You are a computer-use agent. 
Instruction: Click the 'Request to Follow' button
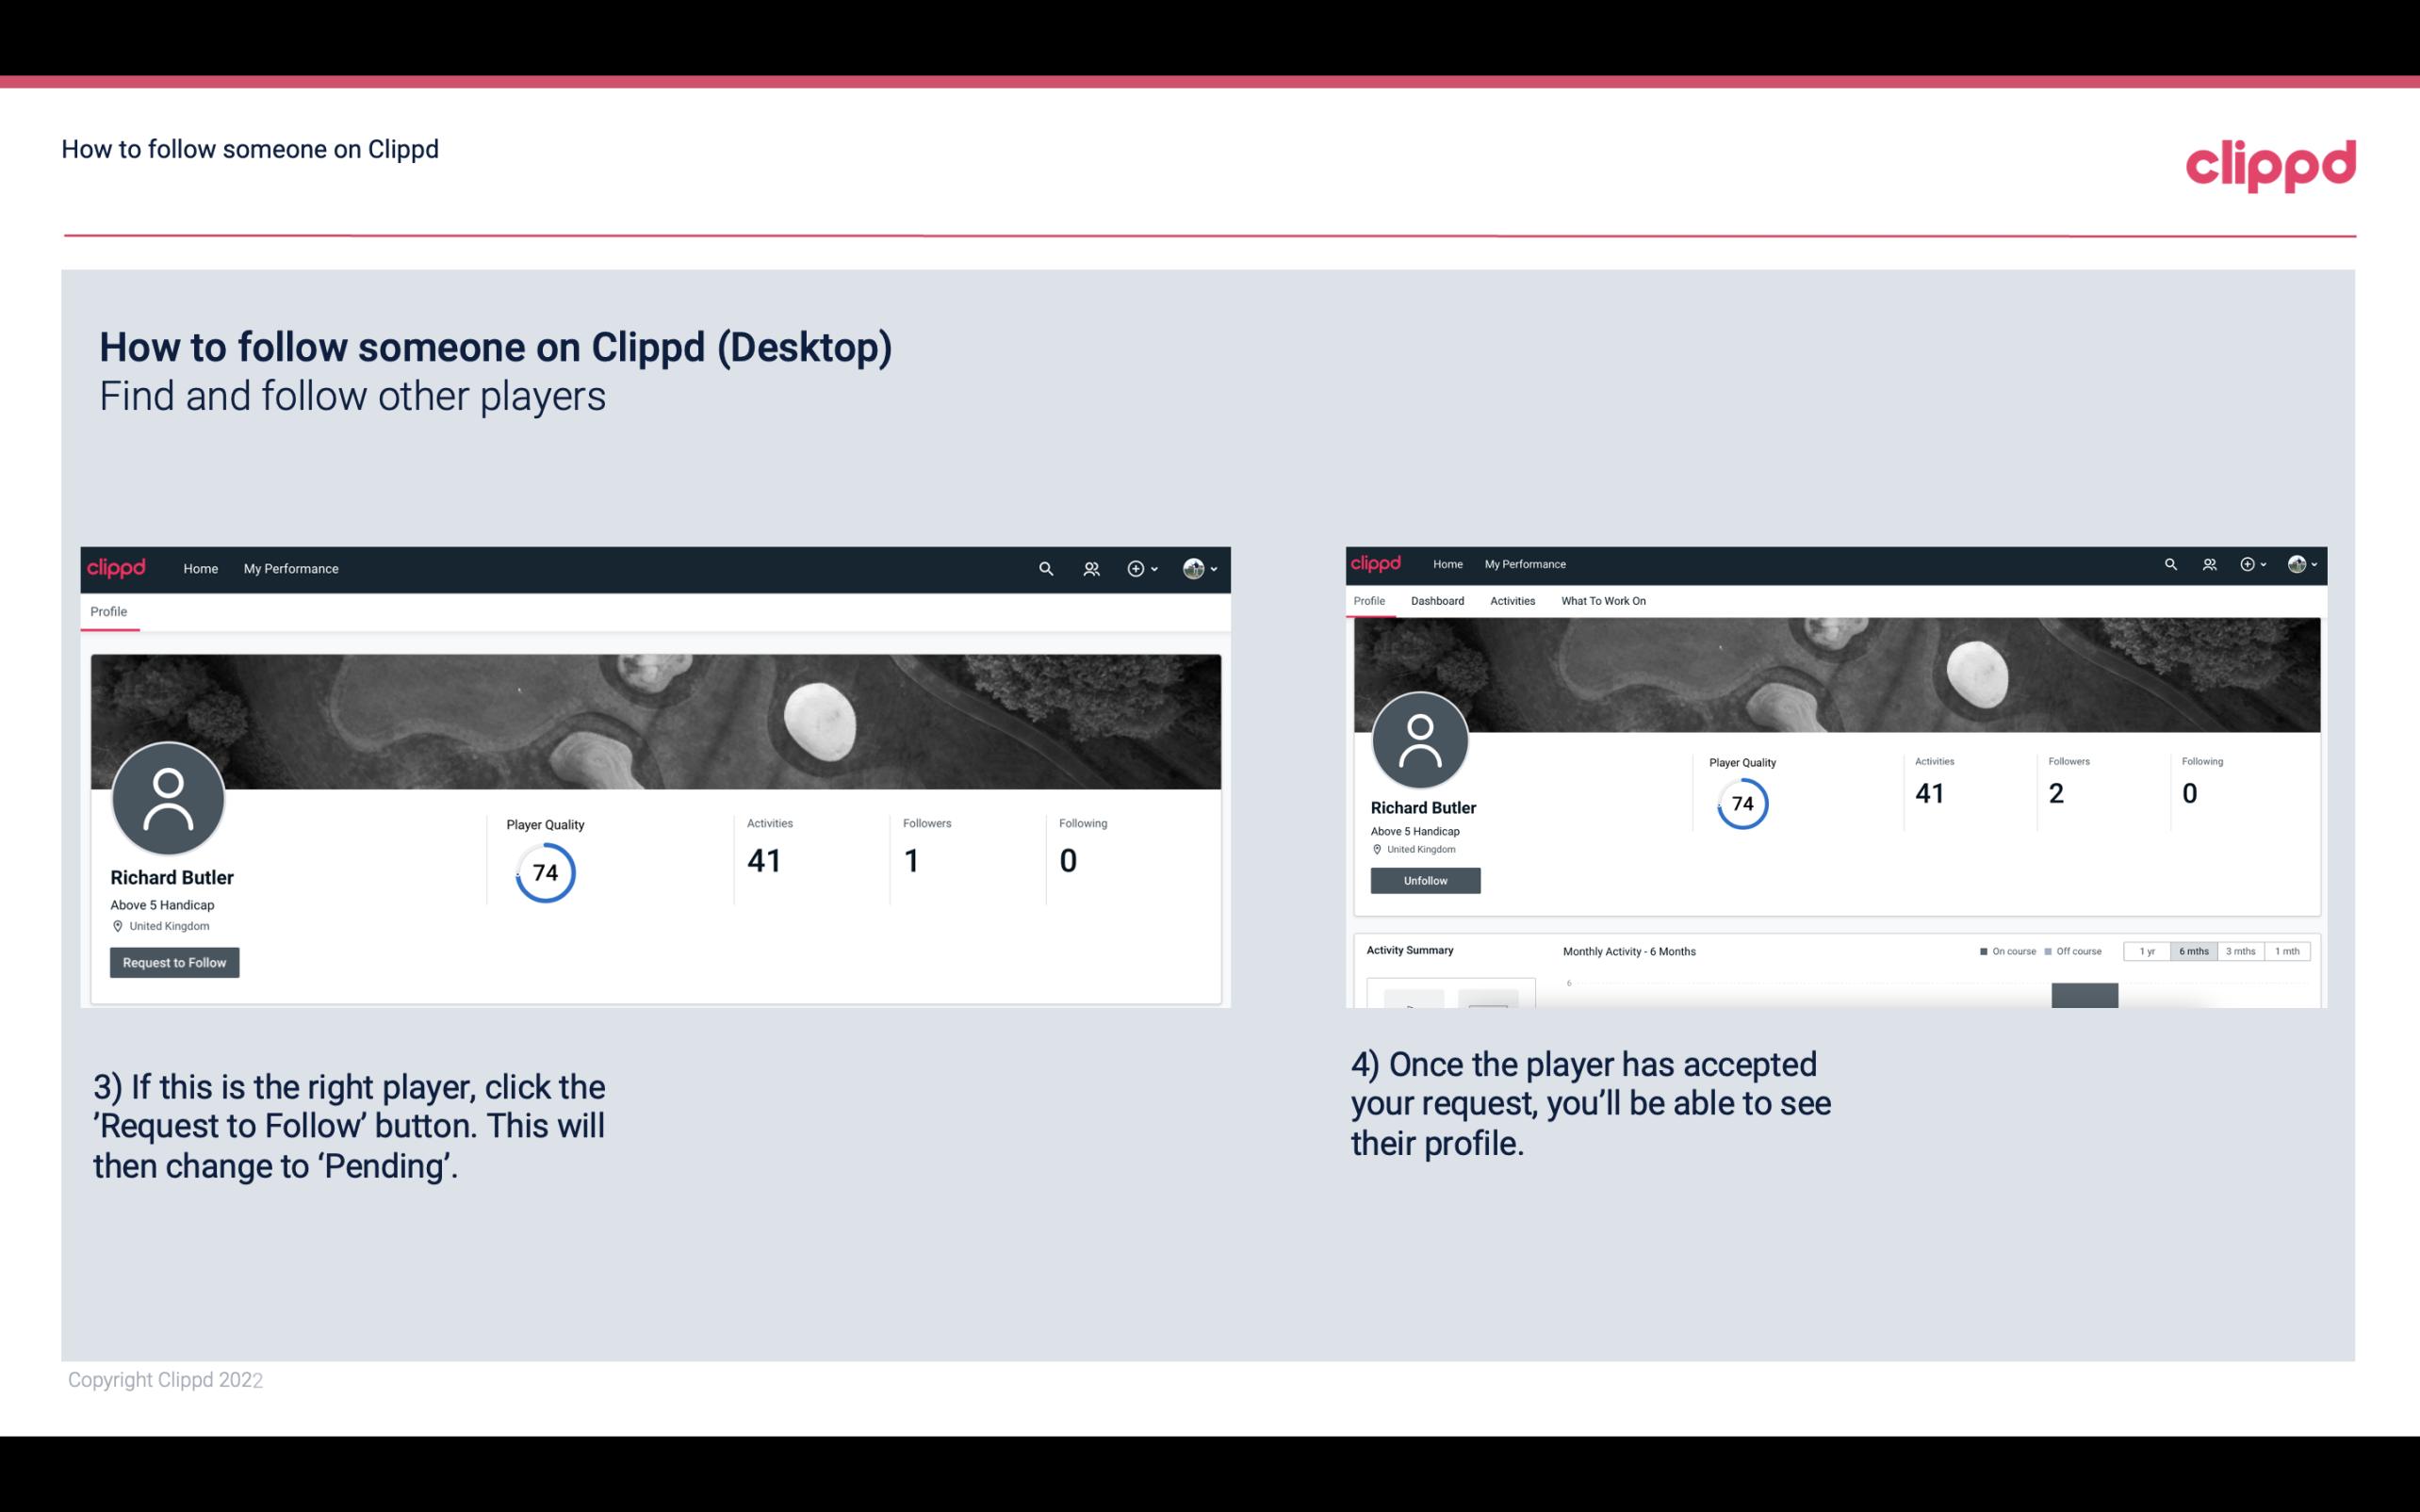point(174,962)
